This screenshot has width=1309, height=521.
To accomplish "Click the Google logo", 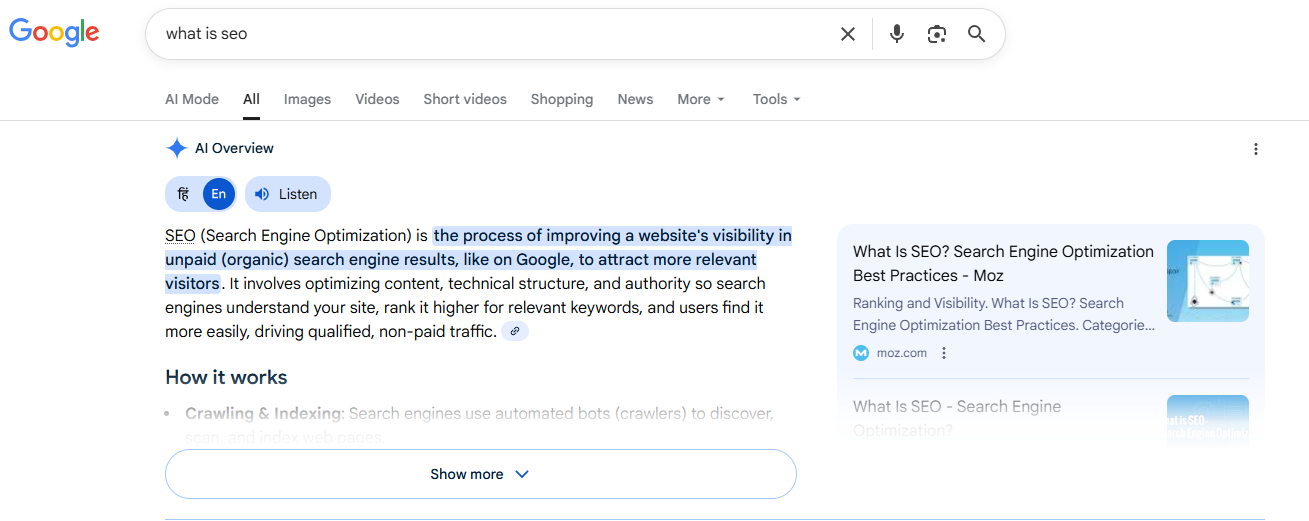I will click(x=54, y=32).
